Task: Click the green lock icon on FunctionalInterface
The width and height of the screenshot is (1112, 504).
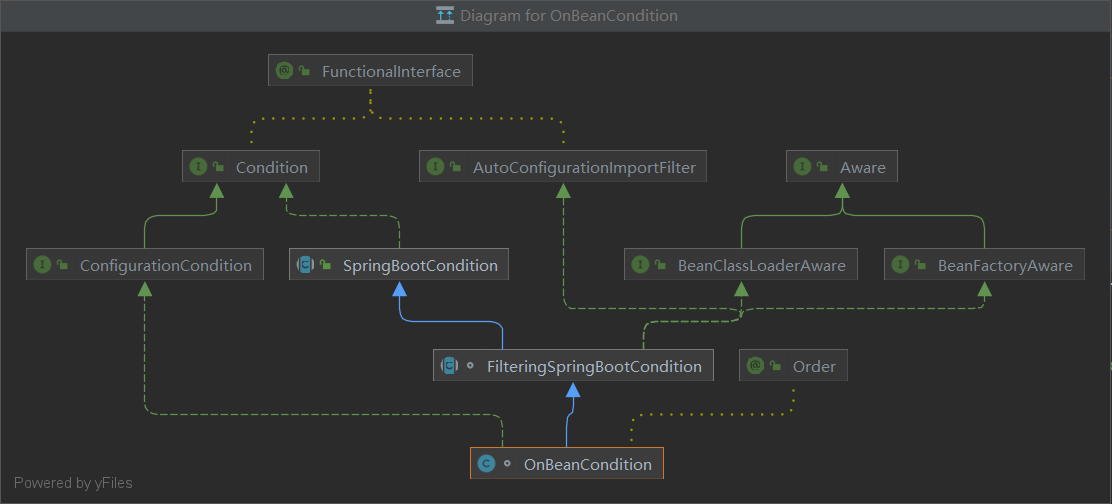Action: [304, 71]
